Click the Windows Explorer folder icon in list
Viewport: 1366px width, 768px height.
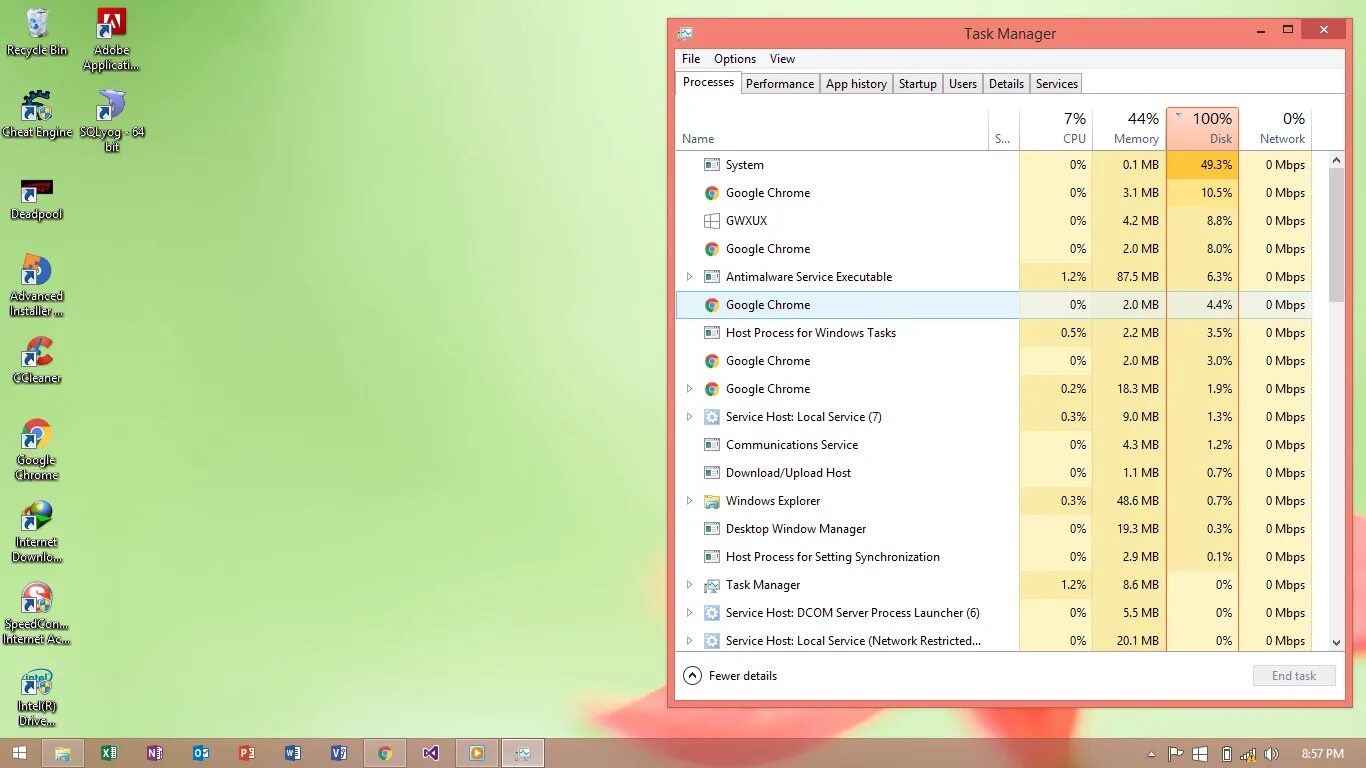pyautogui.click(x=712, y=501)
